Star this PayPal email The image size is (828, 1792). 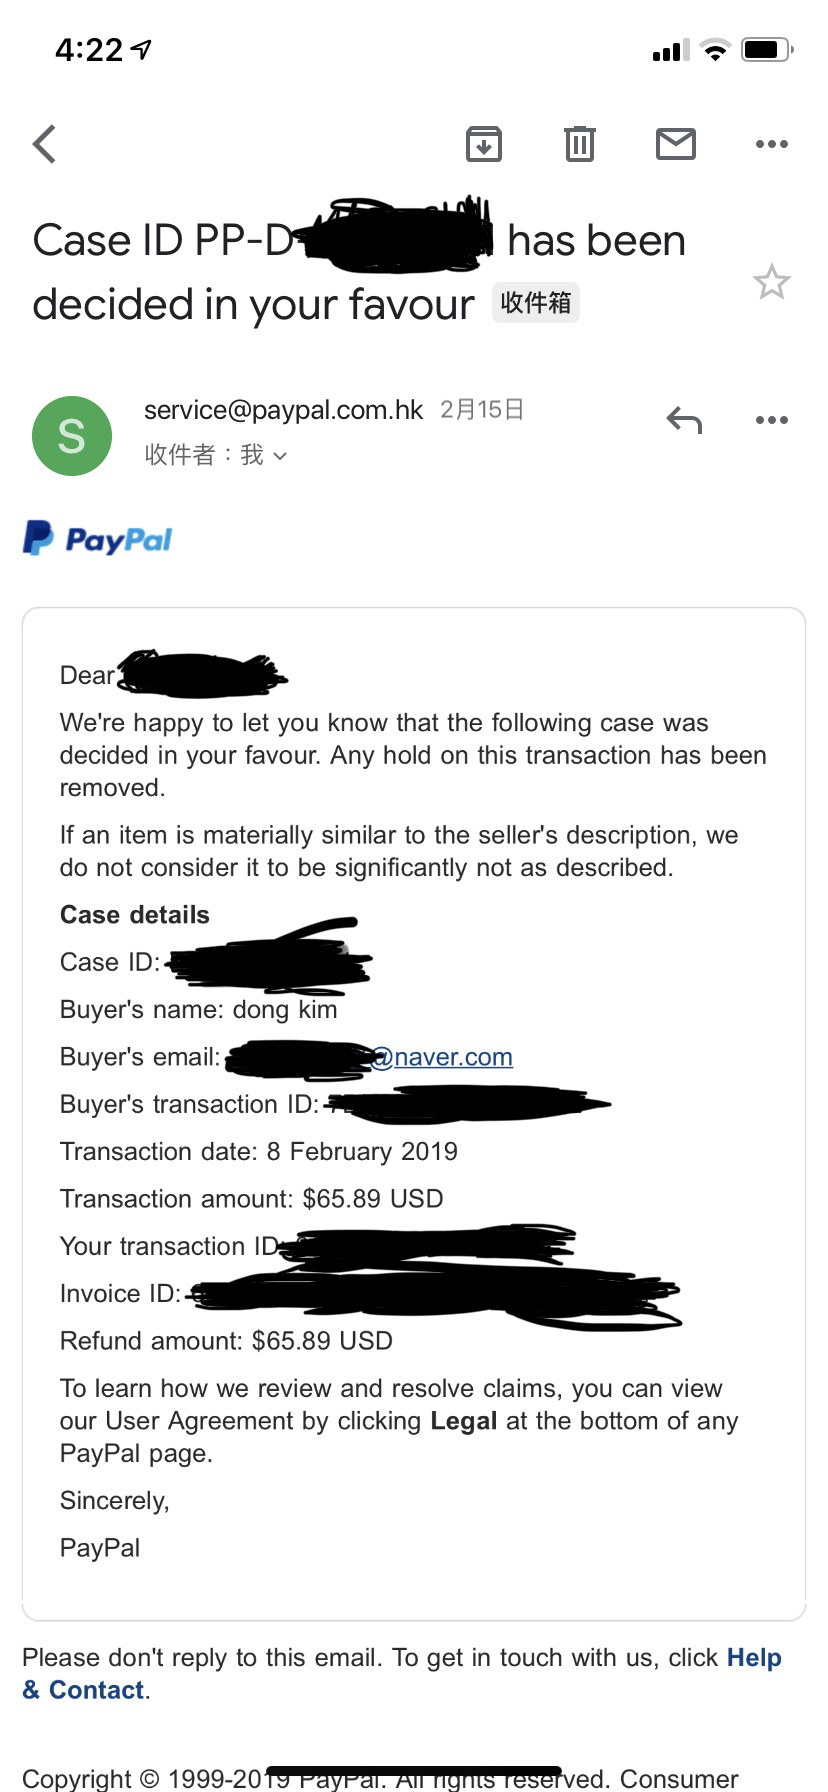point(771,283)
